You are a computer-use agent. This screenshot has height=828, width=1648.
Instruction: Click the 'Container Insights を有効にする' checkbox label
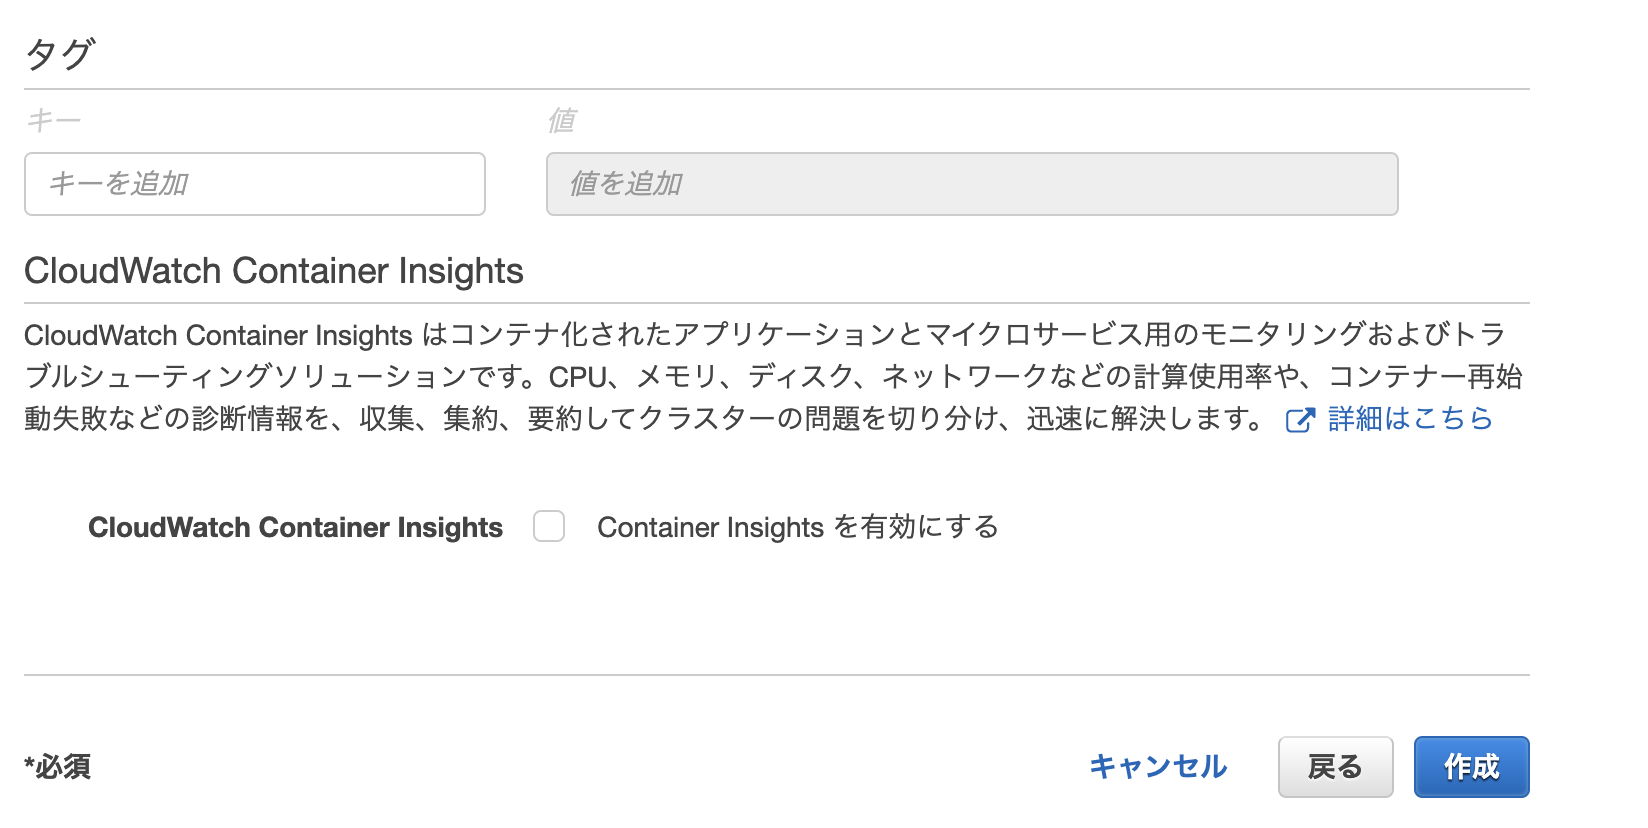797,527
